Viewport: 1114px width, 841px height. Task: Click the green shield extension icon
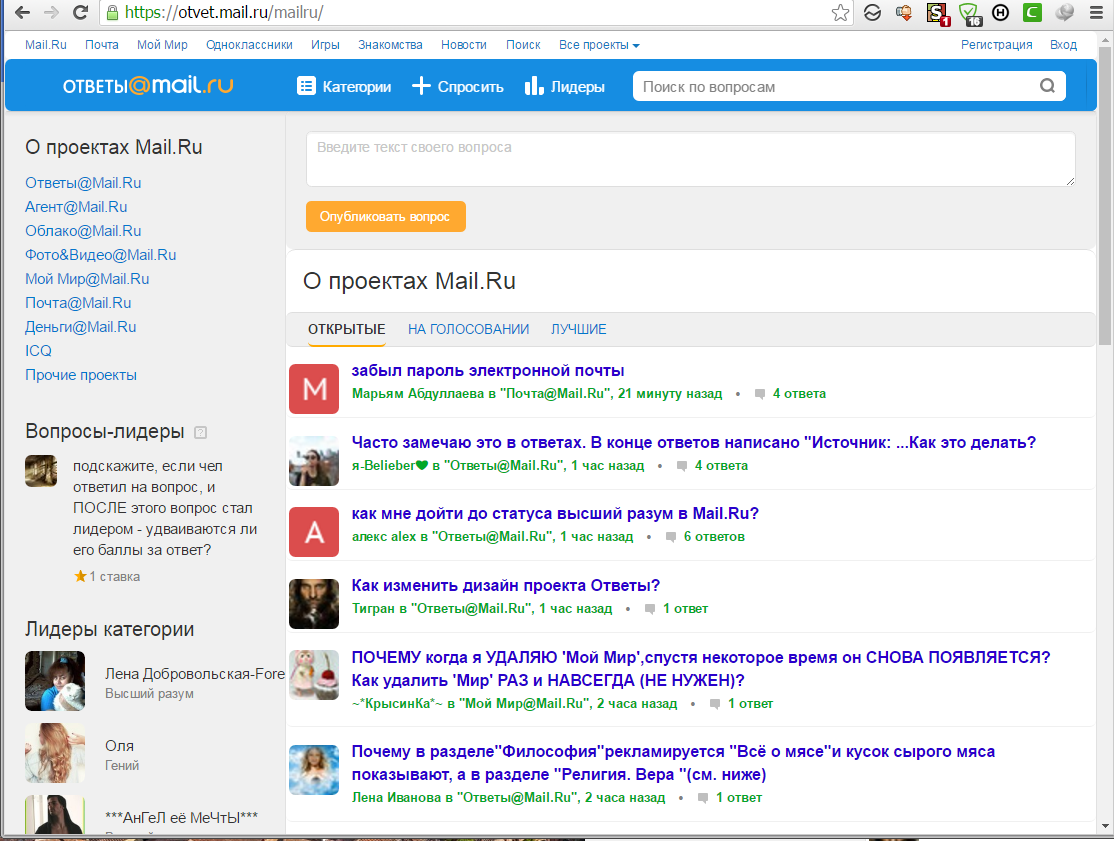tap(968, 13)
